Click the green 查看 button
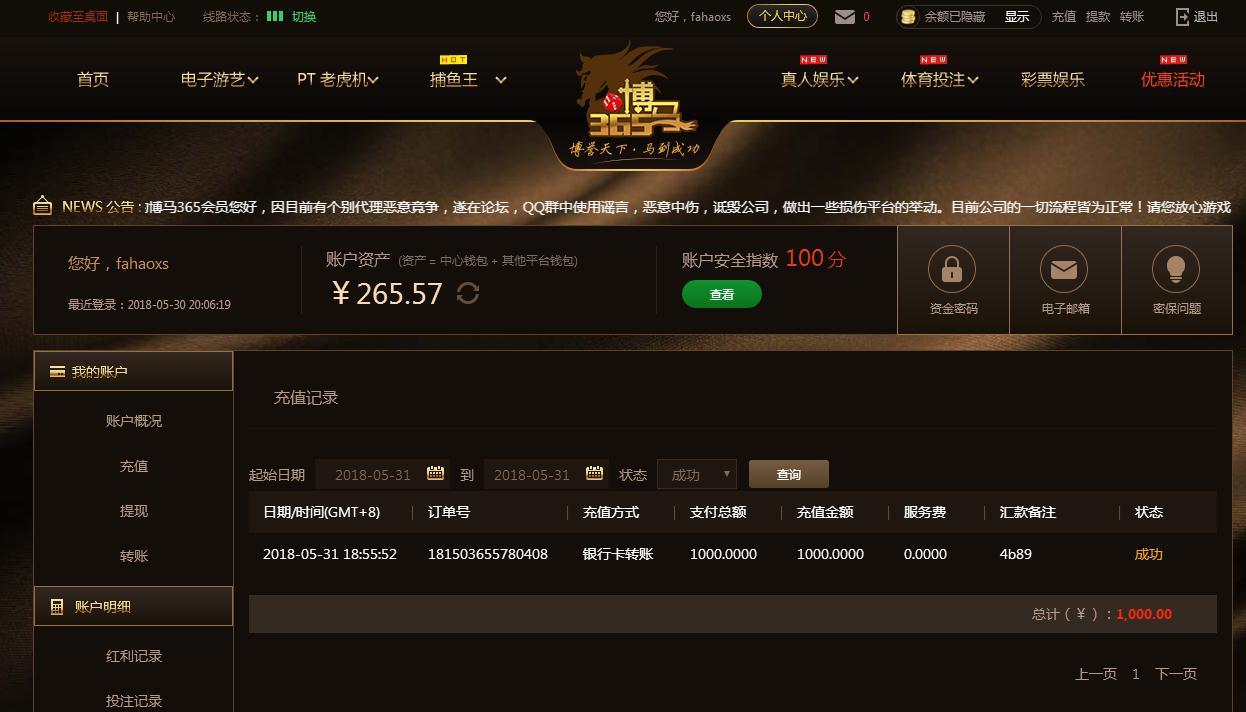The width and height of the screenshot is (1246, 712). tap(722, 294)
